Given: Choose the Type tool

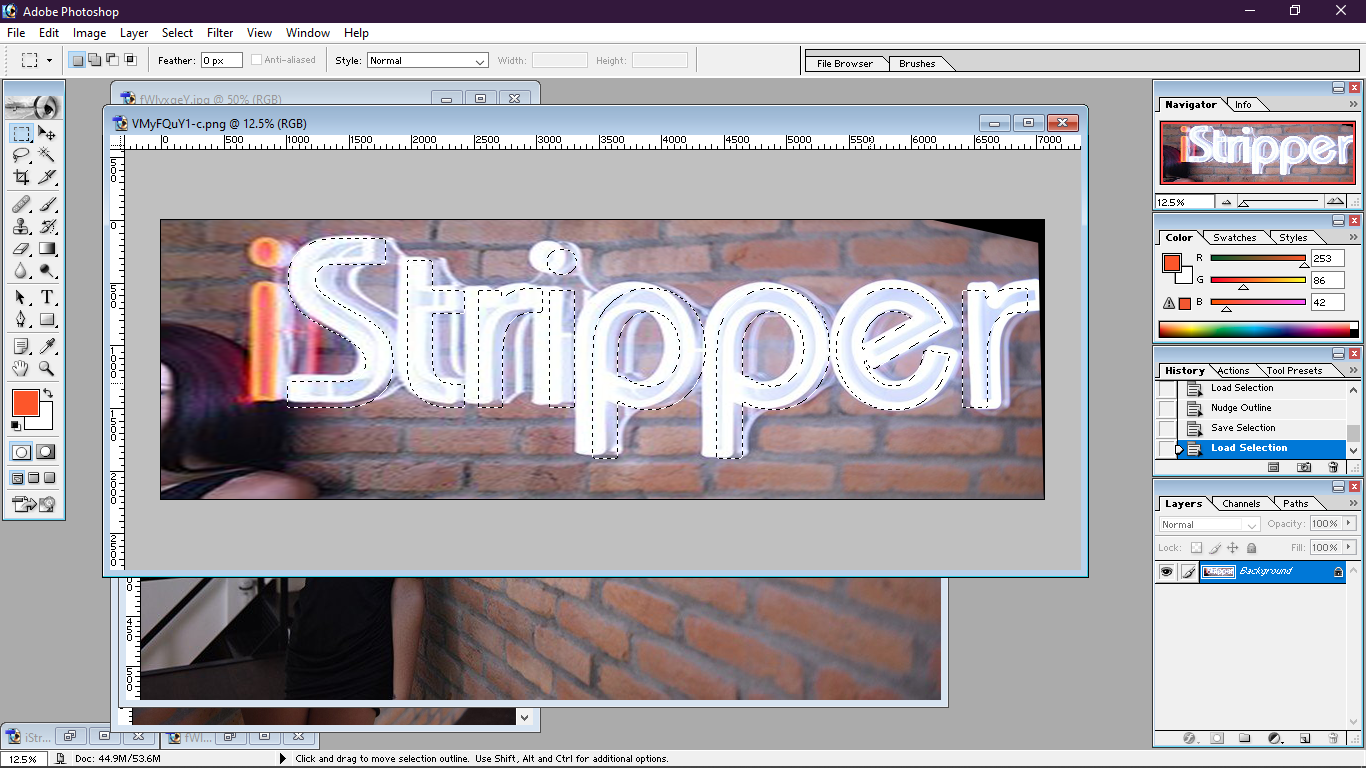Looking at the screenshot, I should click(x=47, y=298).
